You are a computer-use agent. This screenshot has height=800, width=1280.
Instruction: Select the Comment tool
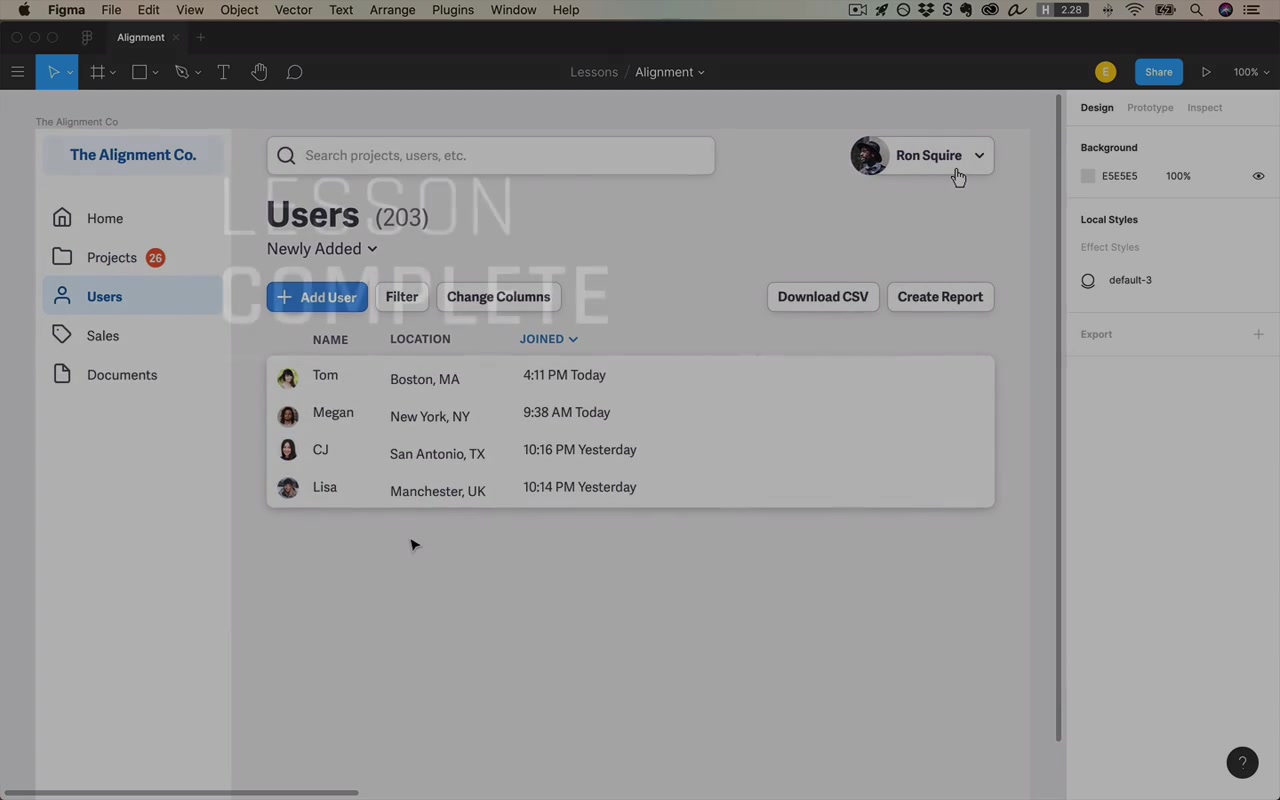294,72
